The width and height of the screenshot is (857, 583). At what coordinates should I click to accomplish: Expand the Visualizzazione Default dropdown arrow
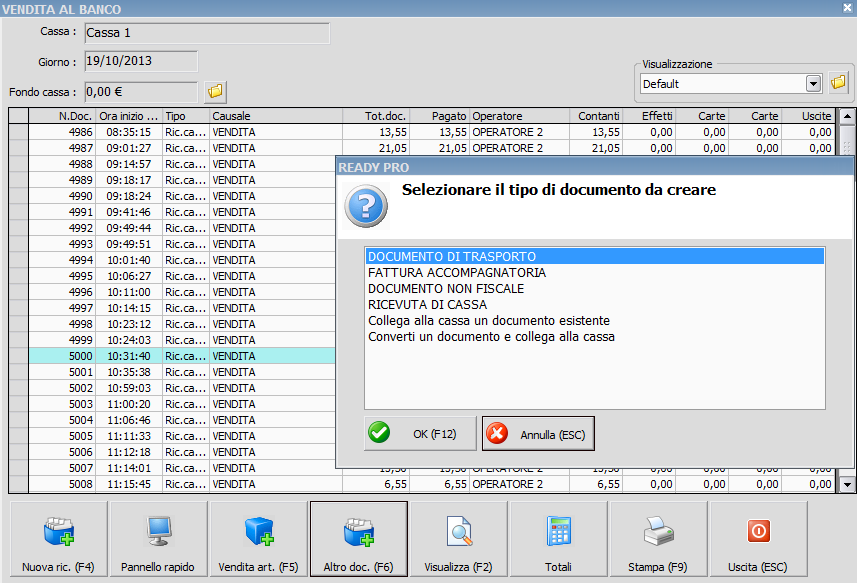pyautogui.click(x=813, y=84)
